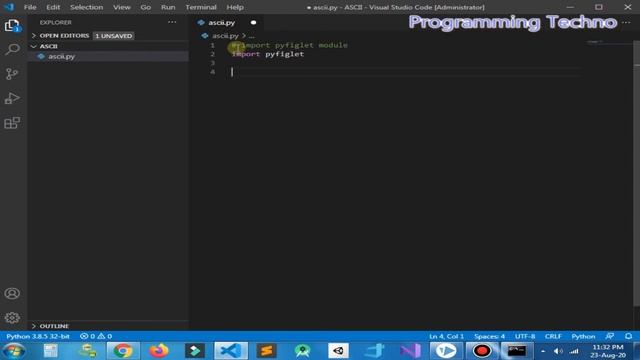640x360 pixels.
Task: Click the breadcrumb ellipsis after ascii.py
Action: [x=251, y=36]
